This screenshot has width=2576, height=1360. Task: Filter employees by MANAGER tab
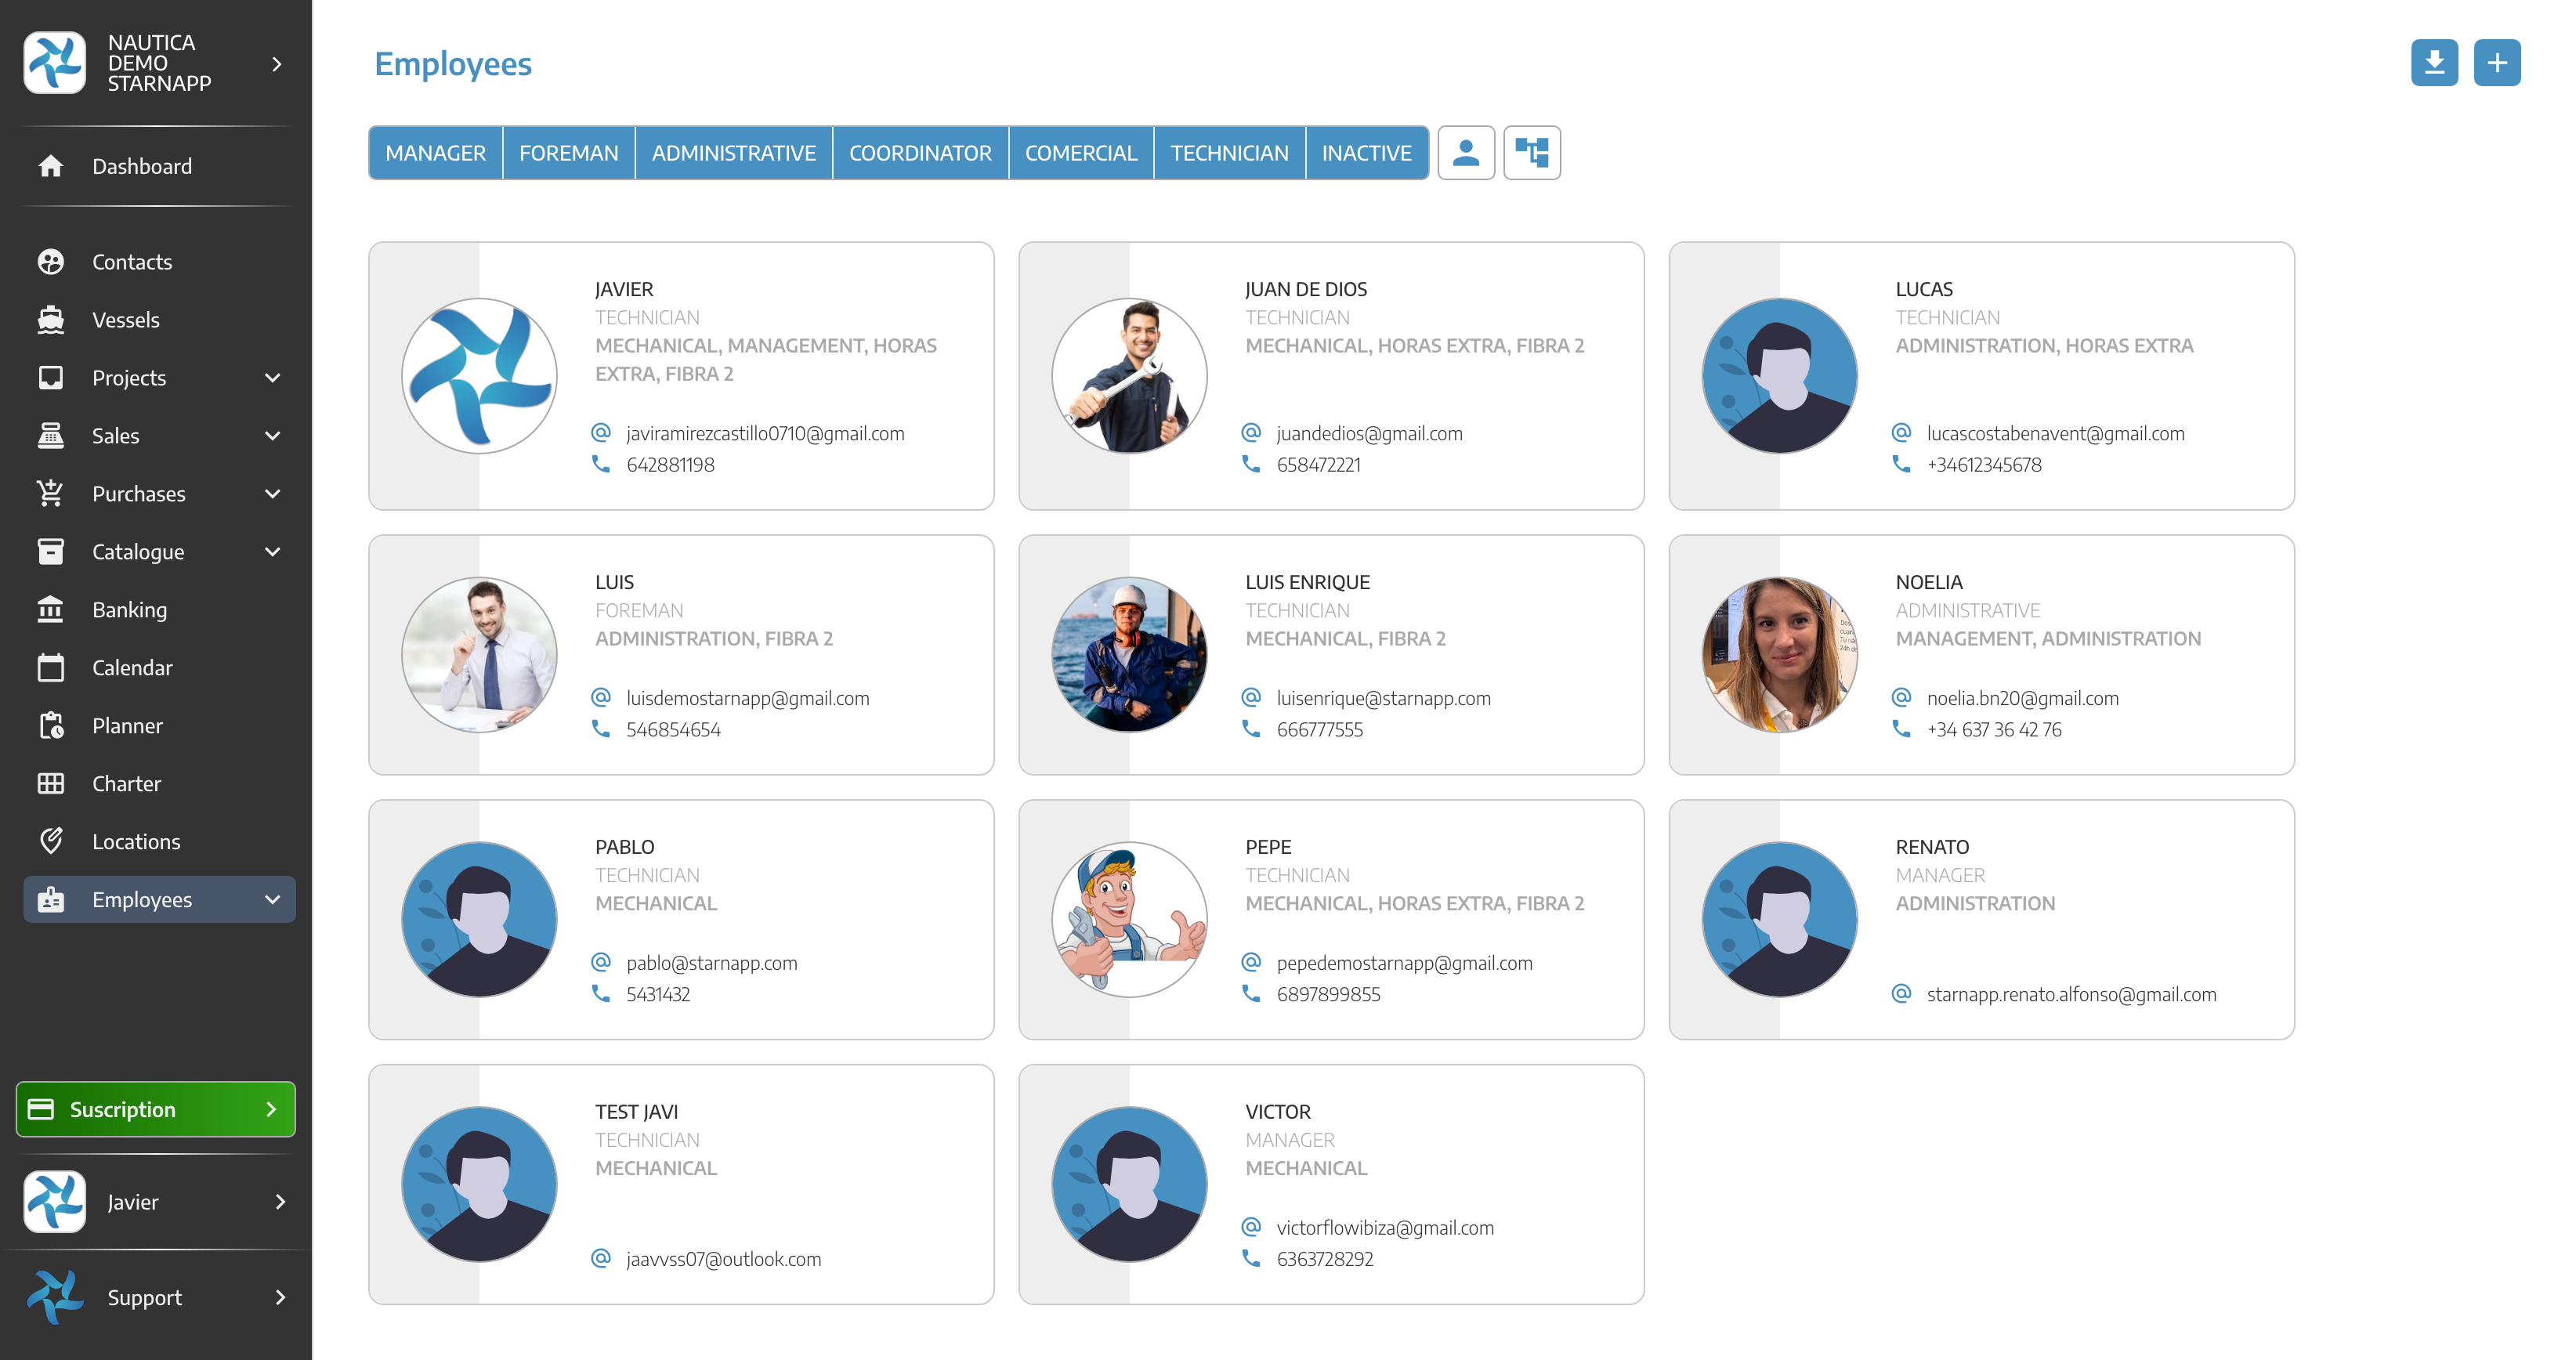point(436,153)
